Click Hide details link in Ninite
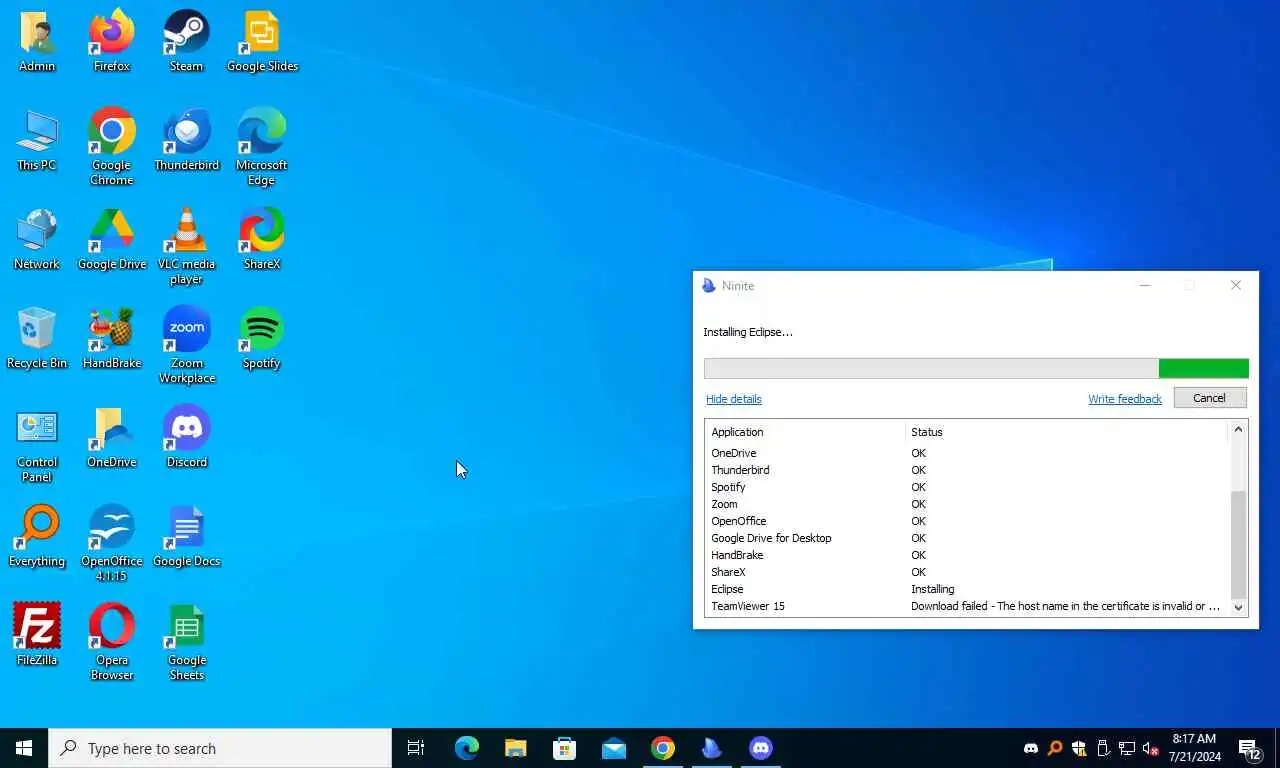 point(734,399)
